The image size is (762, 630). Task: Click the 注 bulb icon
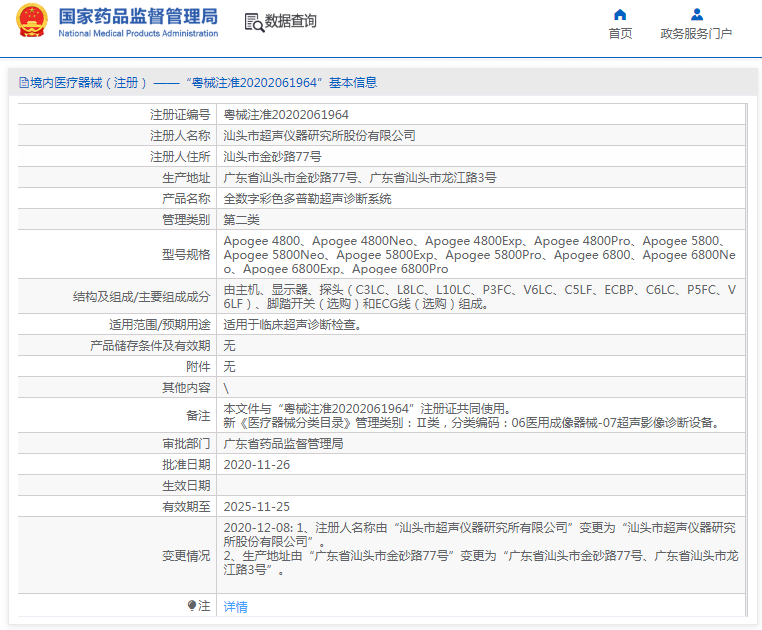point(191,605)
